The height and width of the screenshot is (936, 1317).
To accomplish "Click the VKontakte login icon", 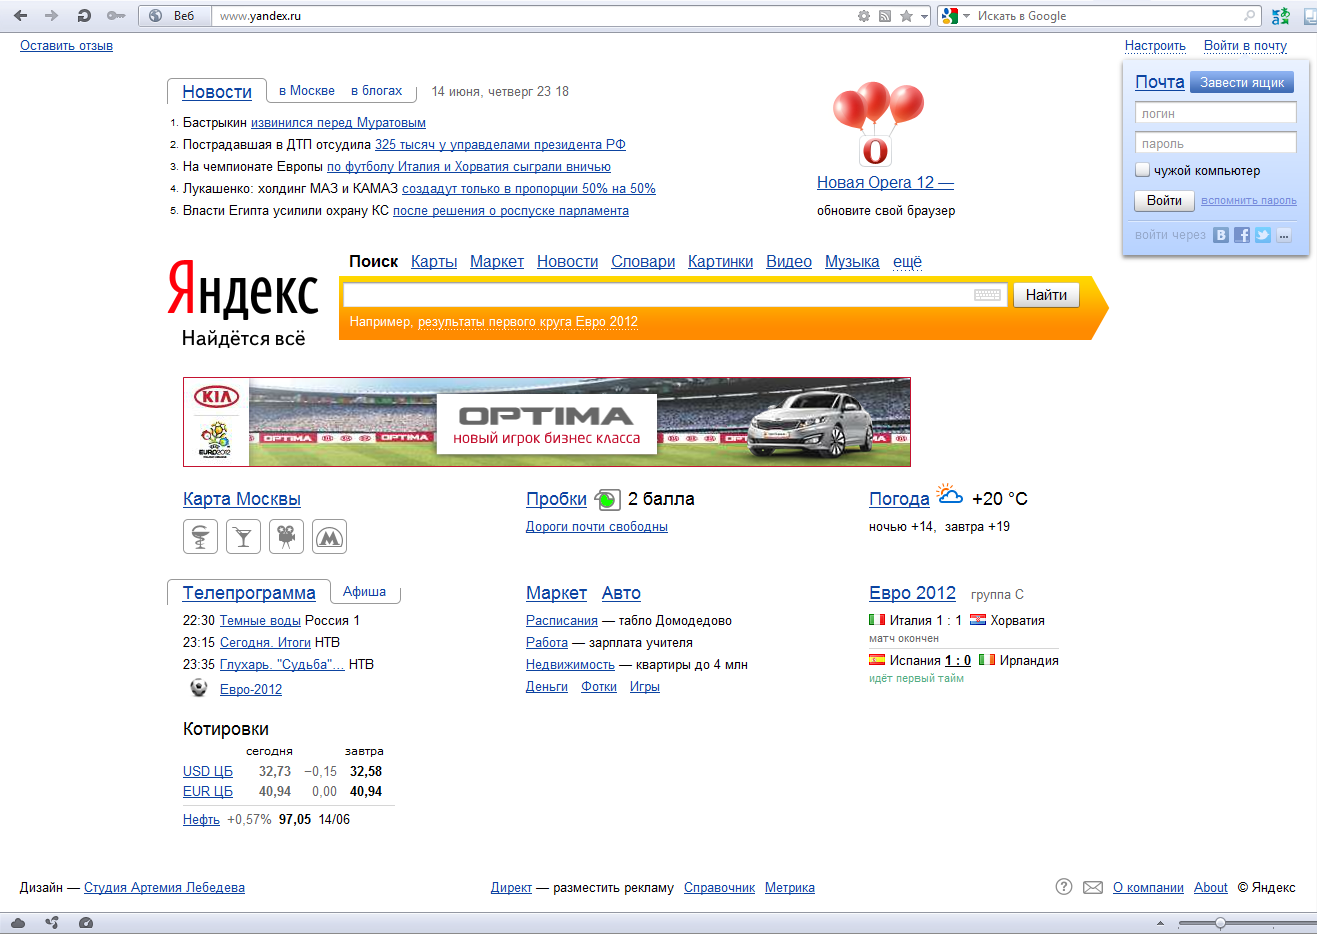I will pos(1221,235).
